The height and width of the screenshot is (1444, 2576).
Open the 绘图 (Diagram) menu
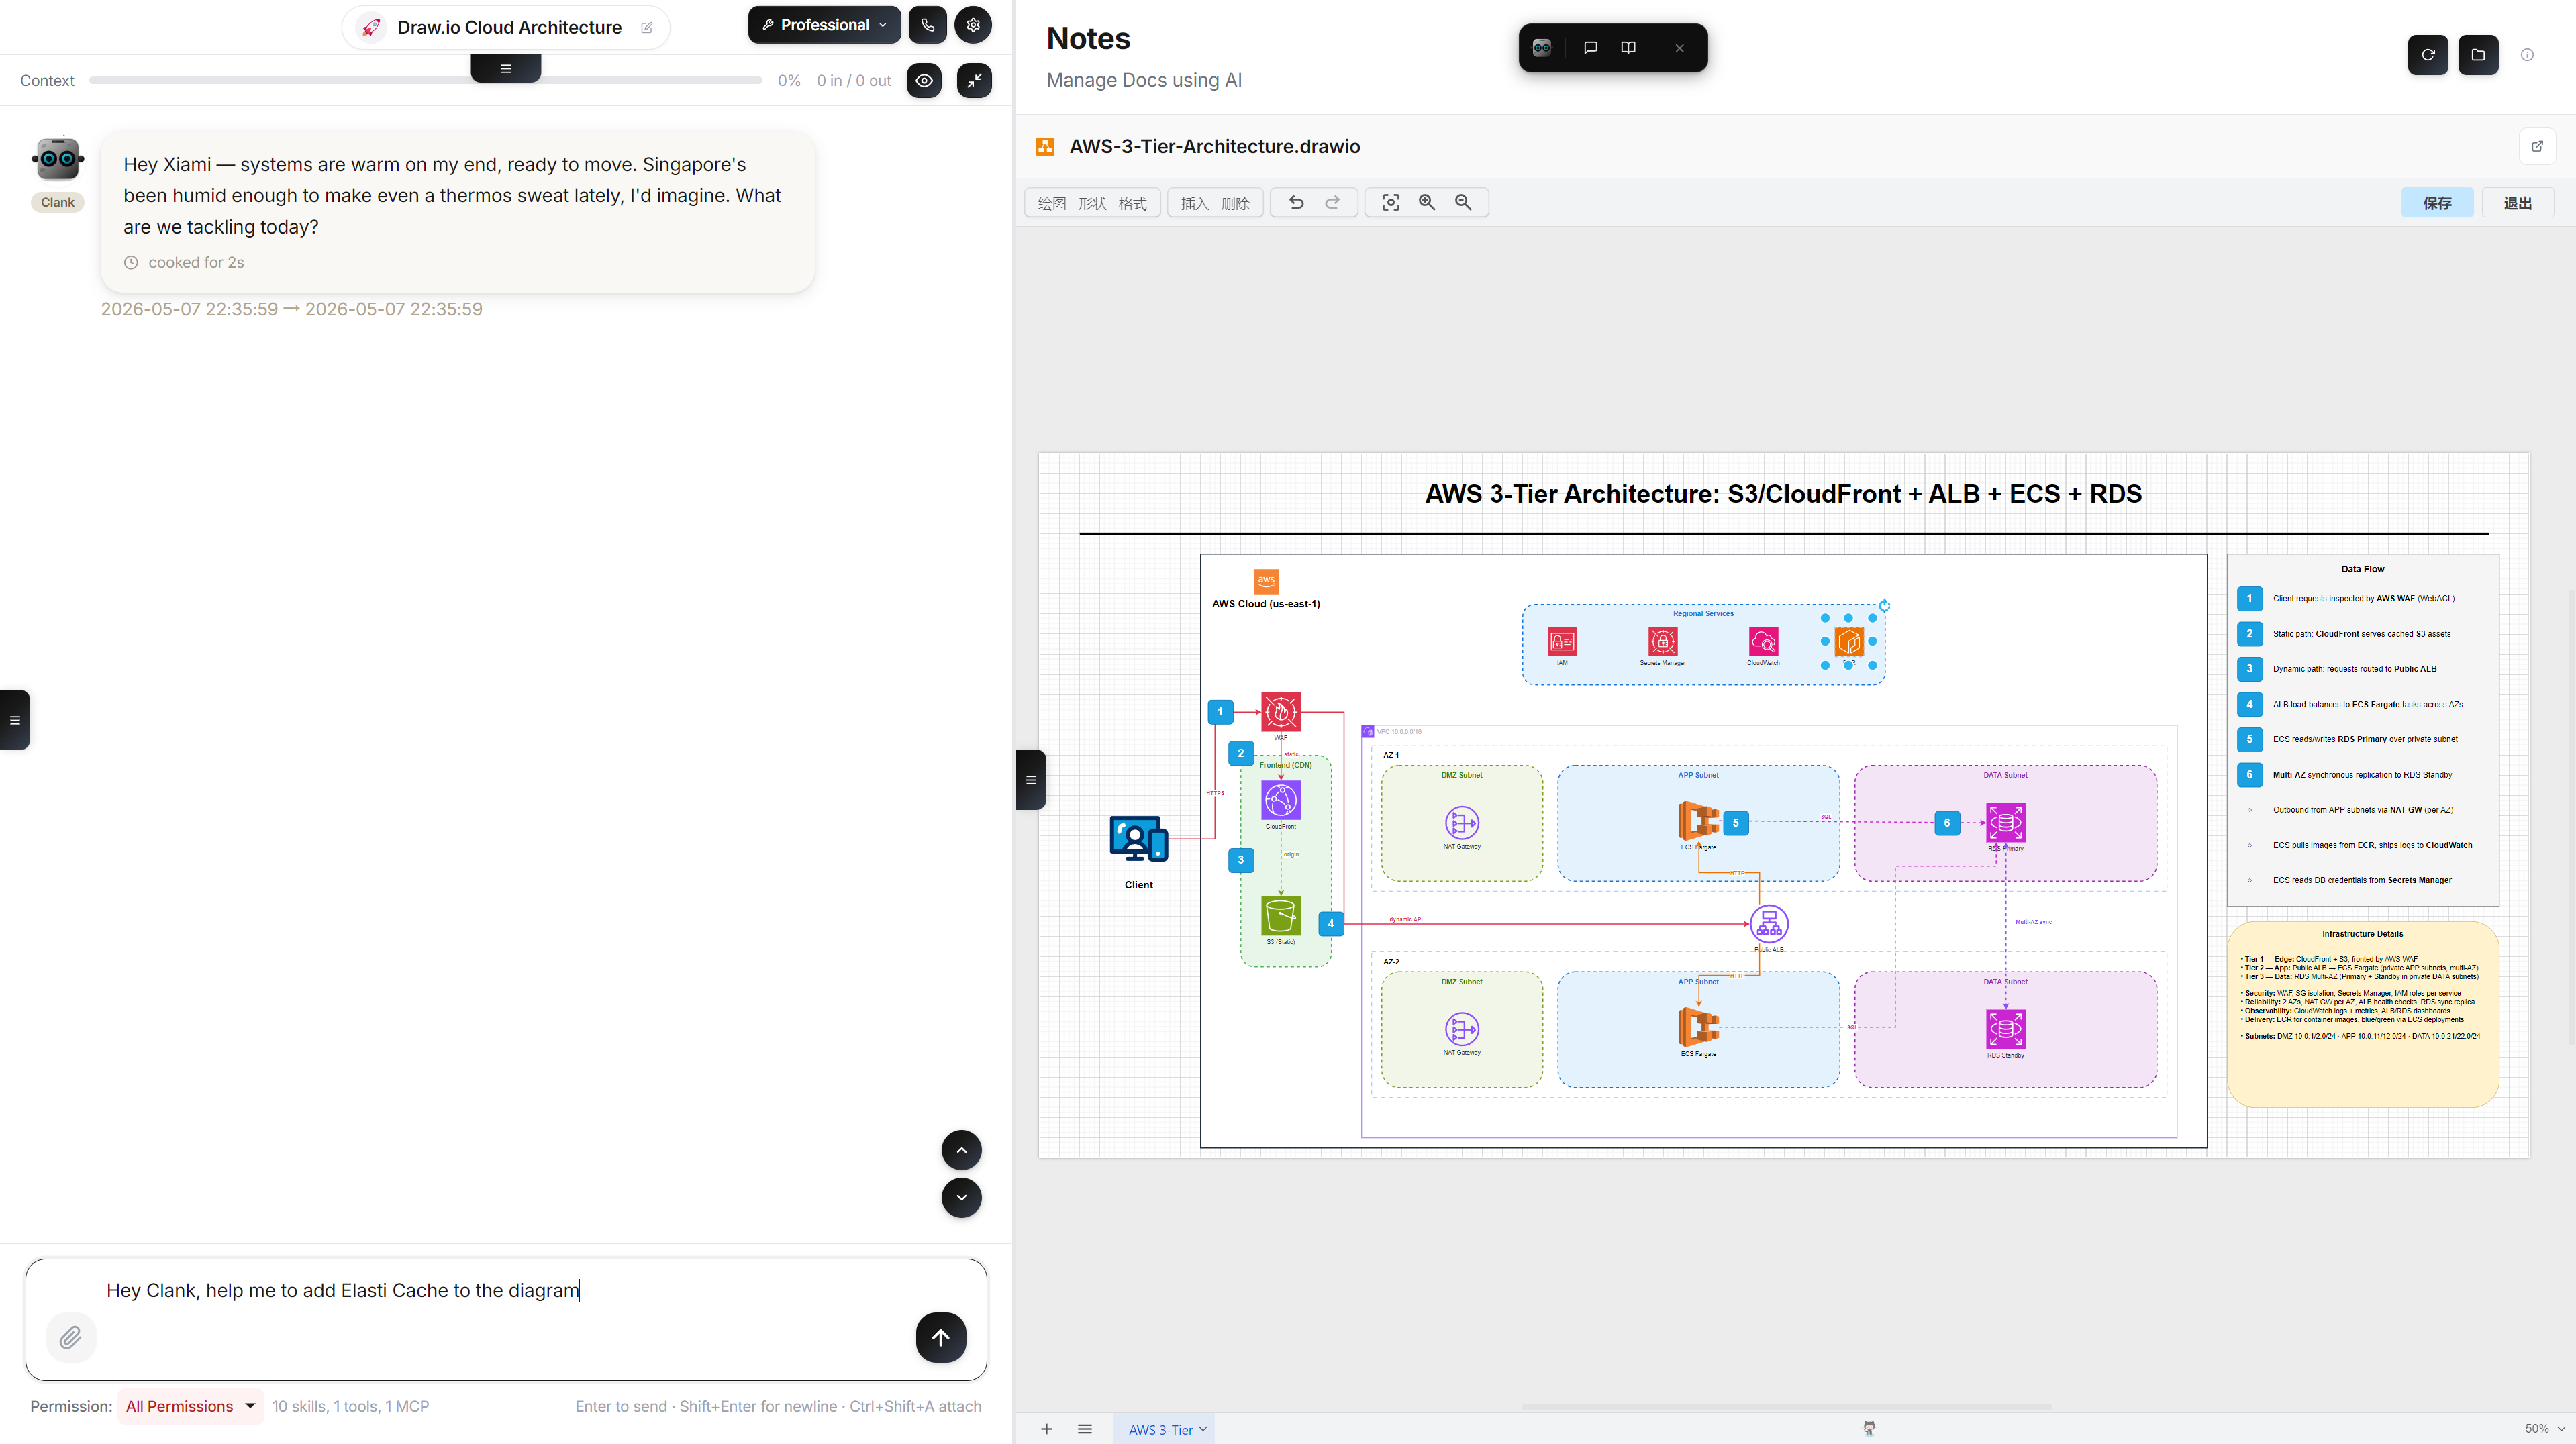pyautogui.click(x=1052, y=203)
